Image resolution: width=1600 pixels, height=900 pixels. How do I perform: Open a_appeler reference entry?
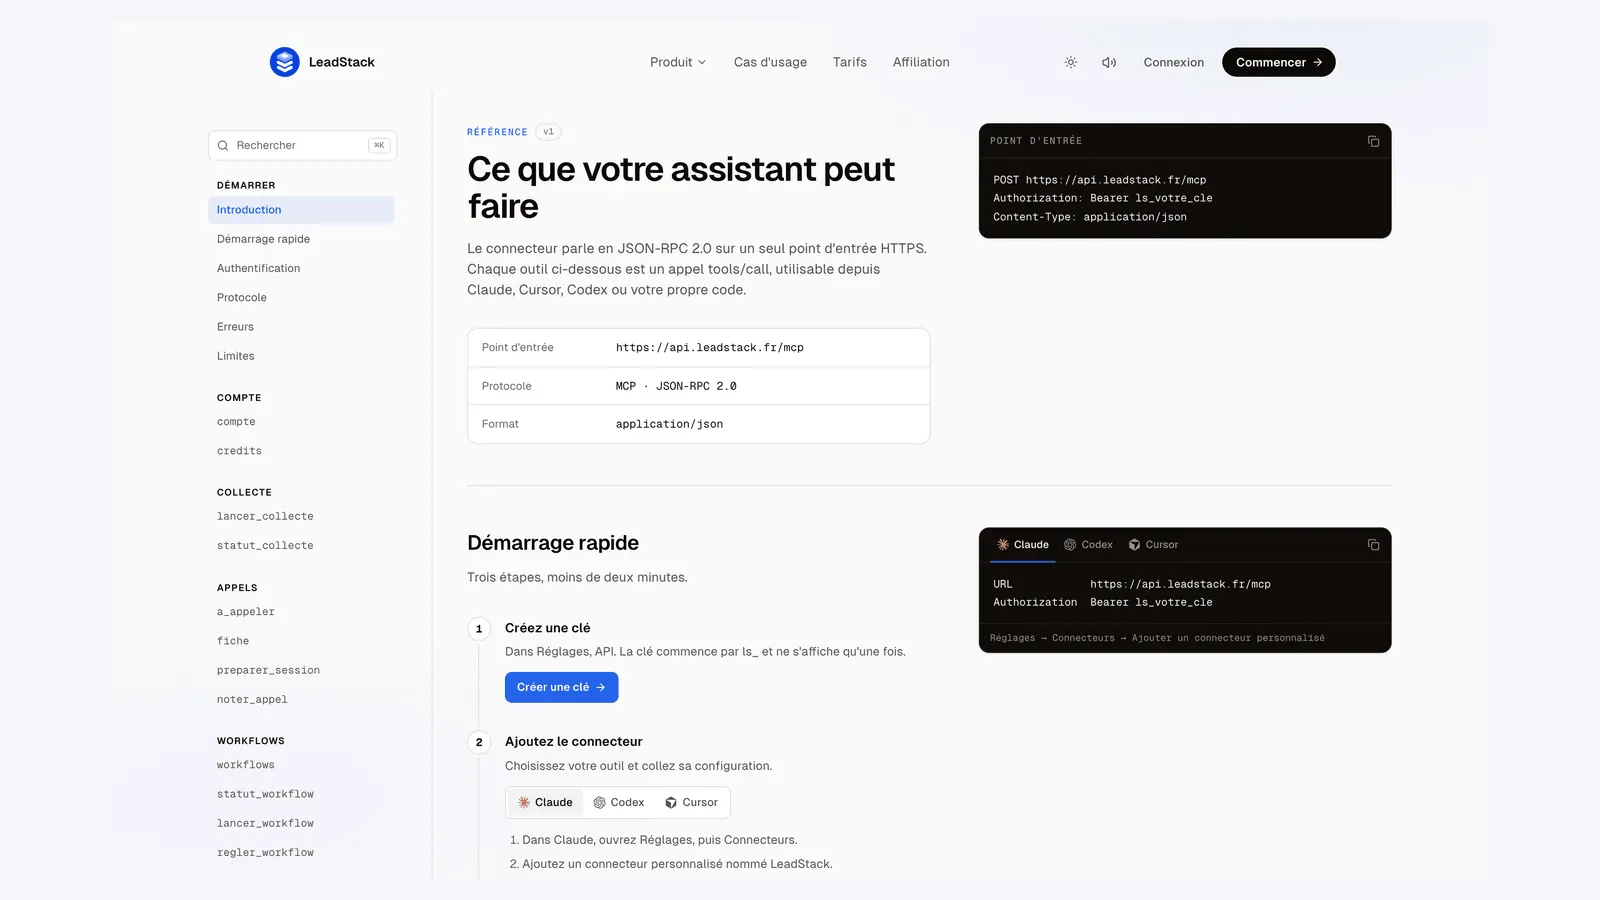click(x=246, y=612)
